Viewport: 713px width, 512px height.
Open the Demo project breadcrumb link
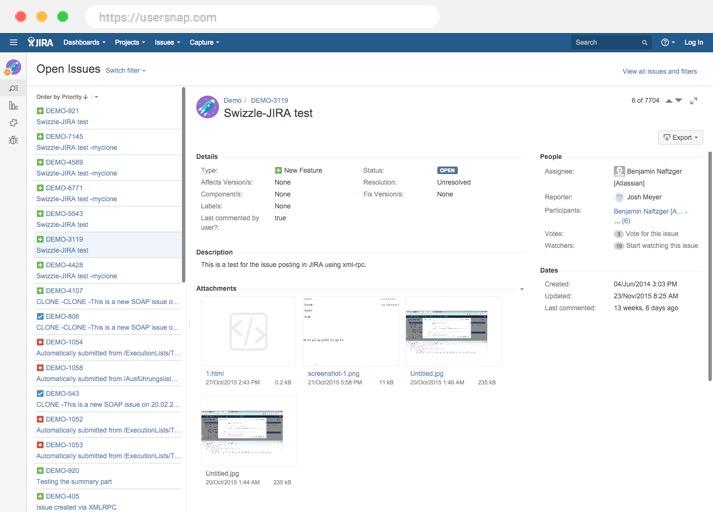[232, 100]
